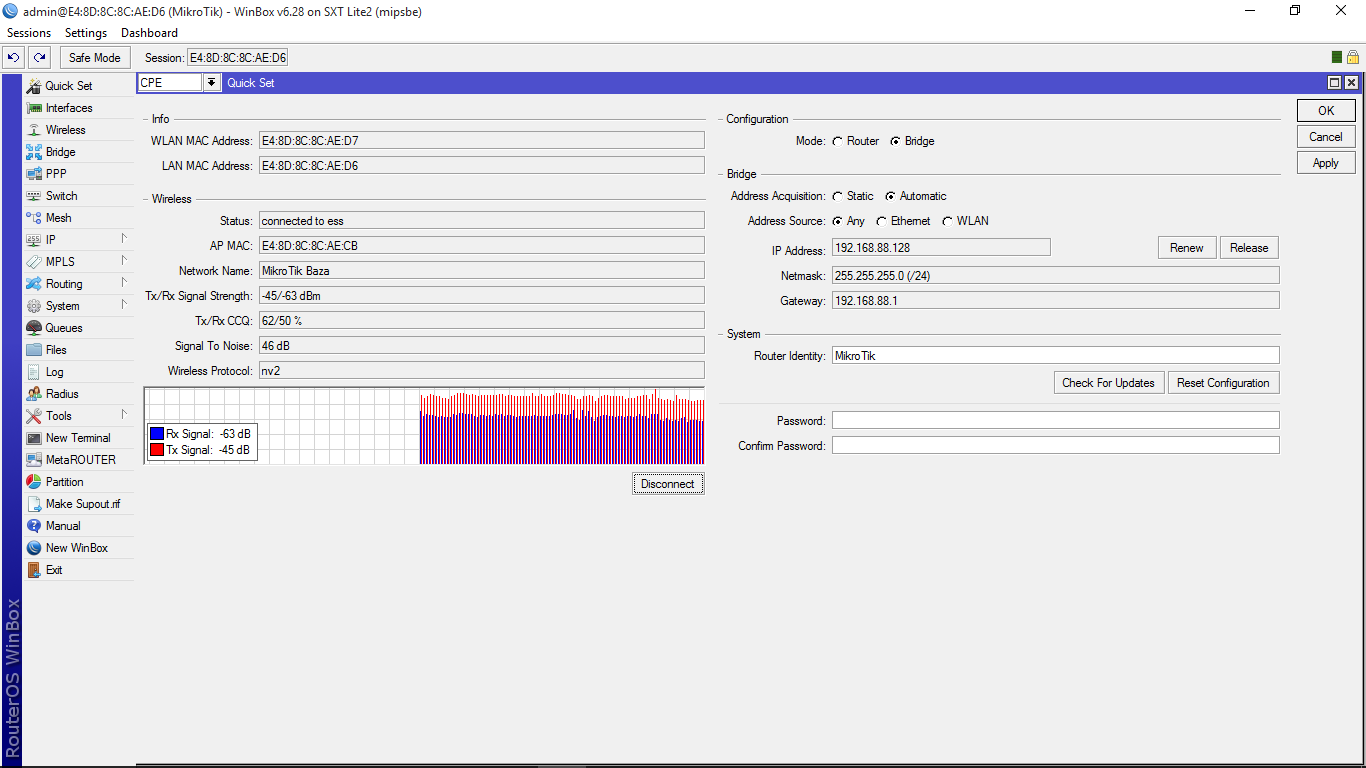The width and height of the screenshot is (1366, 768).
Task: Set Address Source to Any
Action: tap(837, 221)
